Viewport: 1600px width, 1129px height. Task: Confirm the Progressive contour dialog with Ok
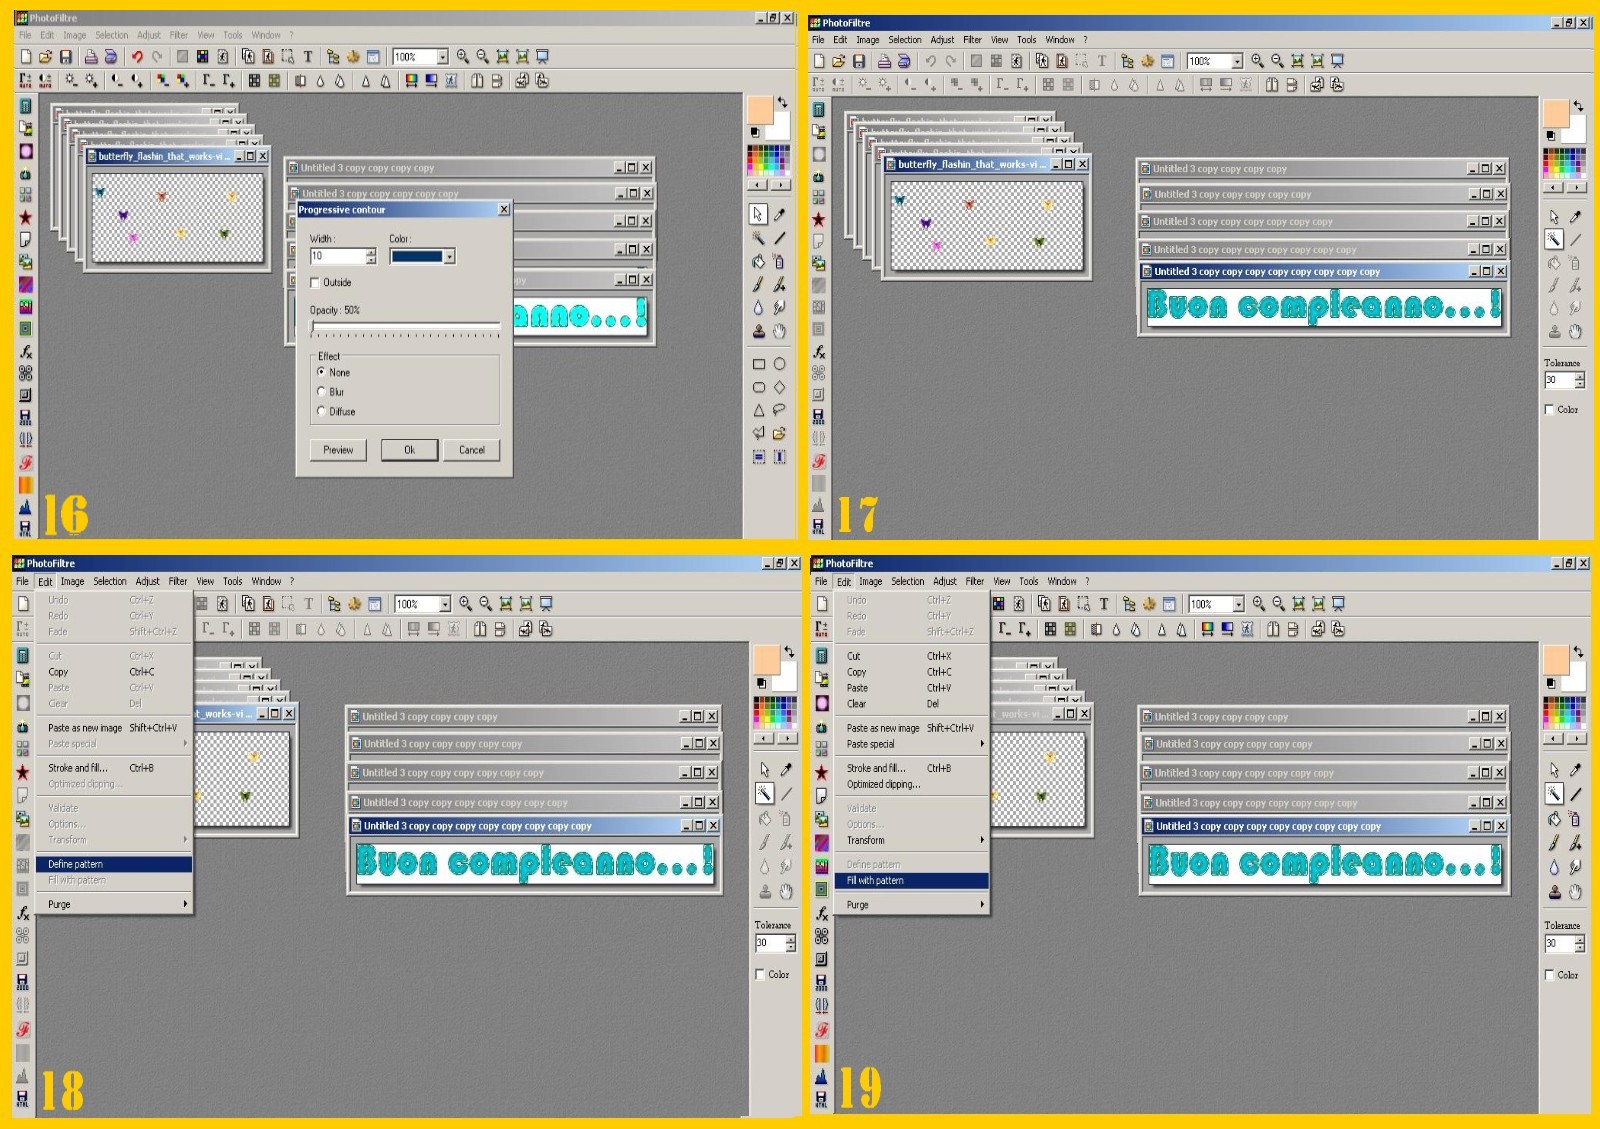point(409,450)
